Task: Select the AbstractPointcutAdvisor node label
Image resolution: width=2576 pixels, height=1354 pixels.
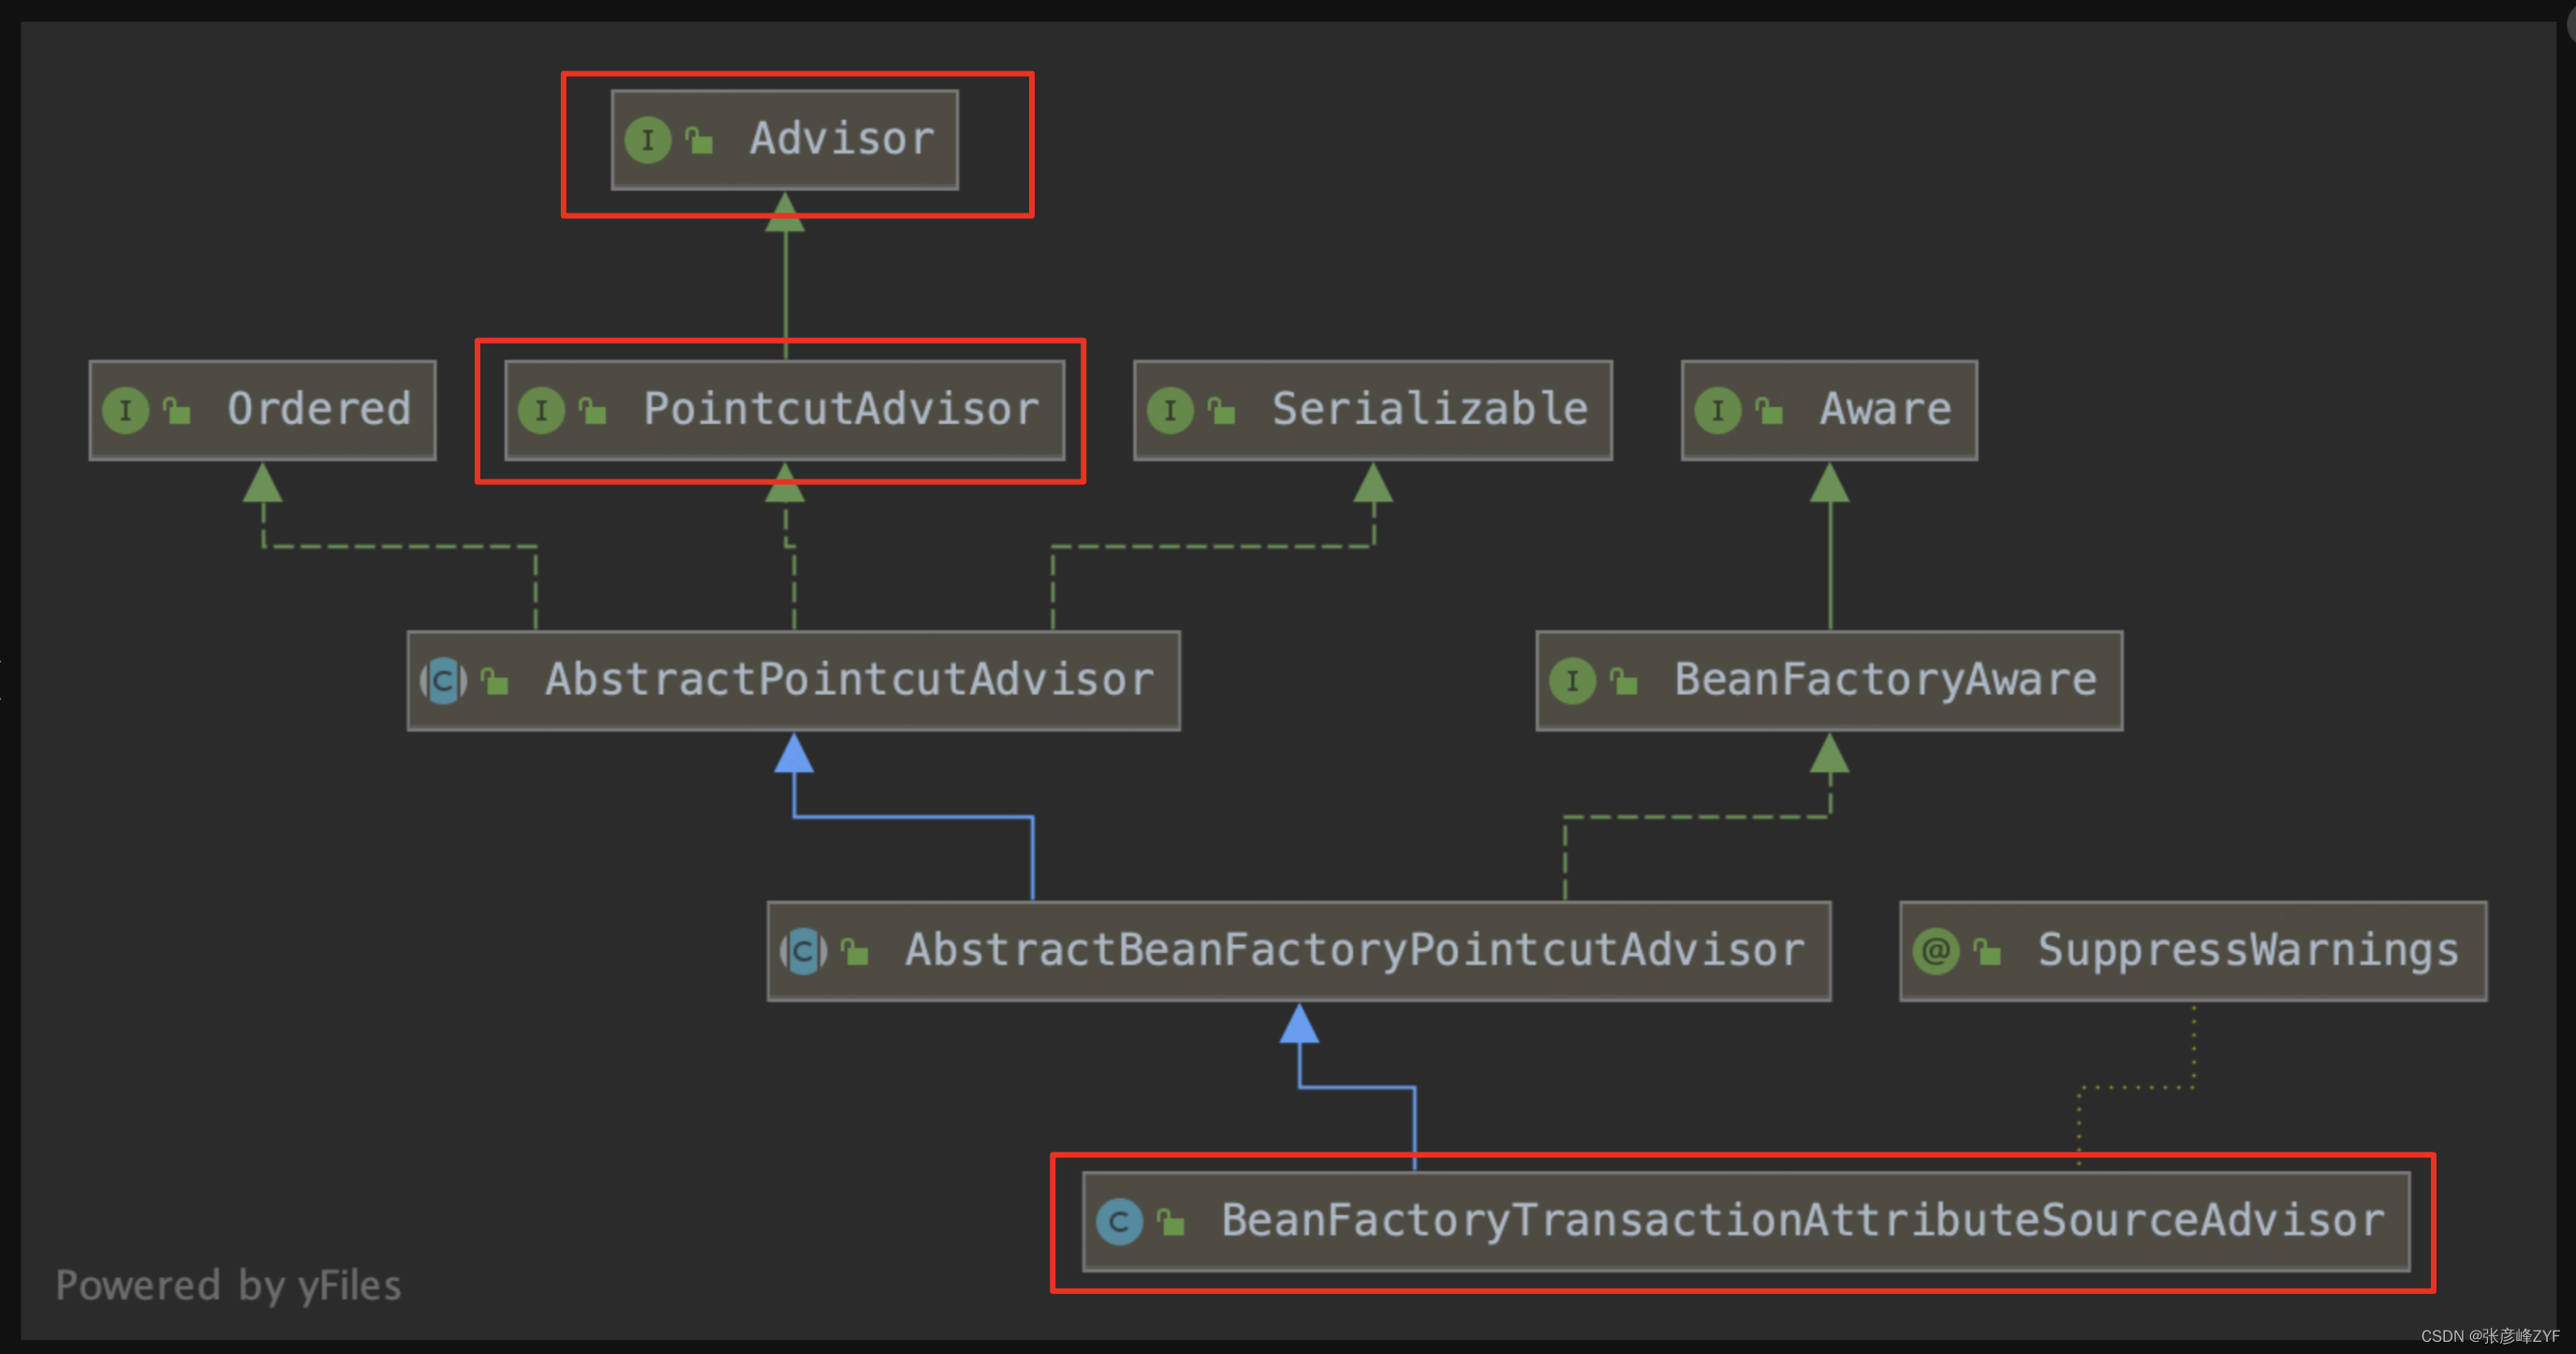Action: point(850,679)
